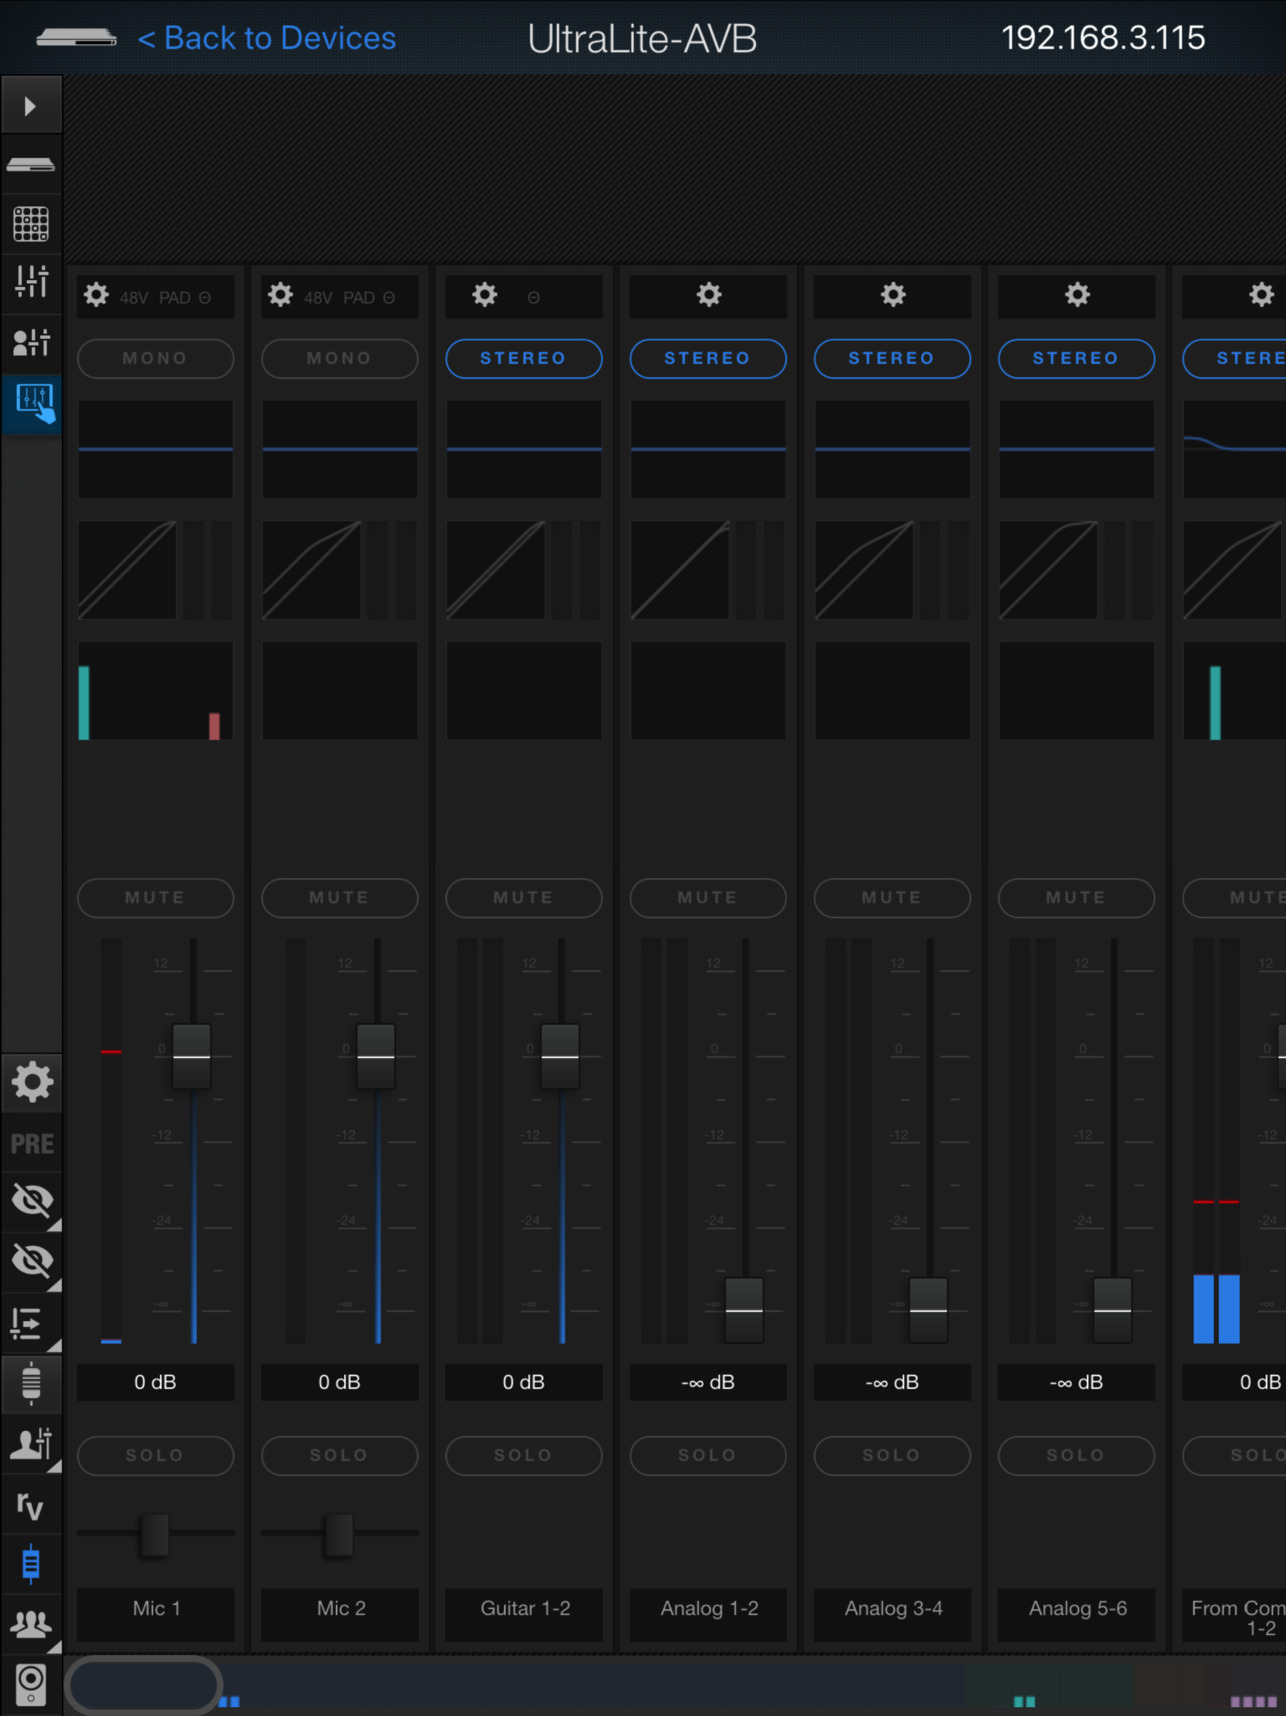Click the Mic 2 pan slider knob
The height and width of the screenshot is (1716, 1286).
[x=339, y=1535]
